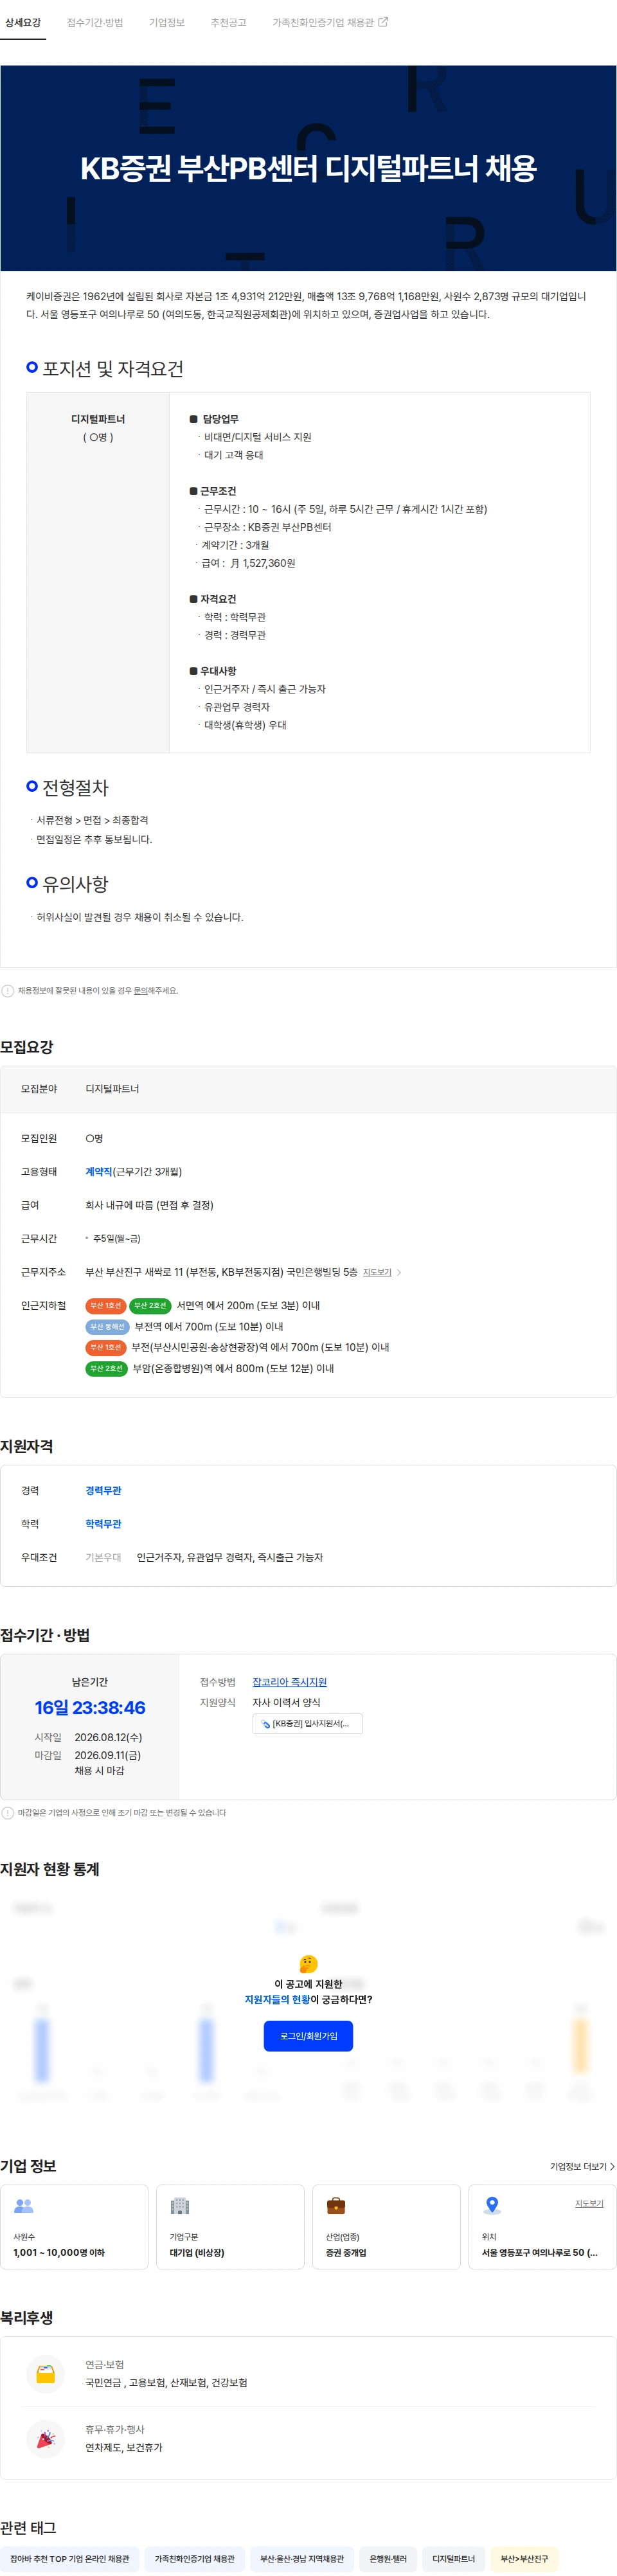This screenshot has width=617, height=2576.
Task: Click info icon next to 채용정보에 잘못된 내용
Action: pyautogui.click(x=8, y=991)
